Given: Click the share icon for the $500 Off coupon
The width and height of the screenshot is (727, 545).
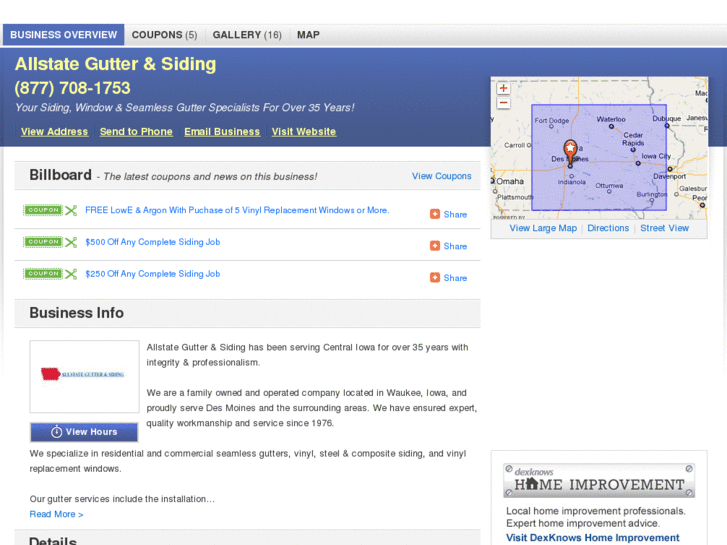Looking at the screenshot, I should [x=434, y=246].
